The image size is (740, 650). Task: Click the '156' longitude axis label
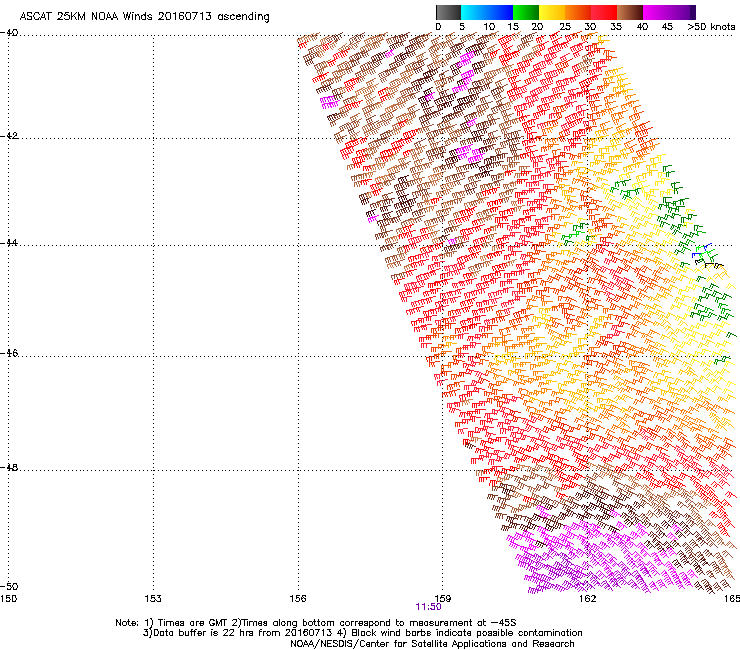(298, 599)
